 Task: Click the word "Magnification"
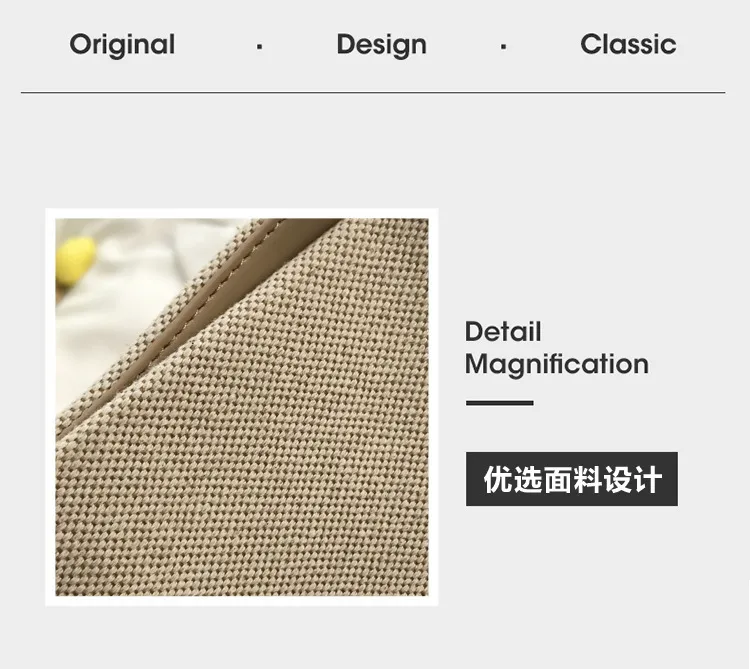pyautogui.click(x=557, y=364)
